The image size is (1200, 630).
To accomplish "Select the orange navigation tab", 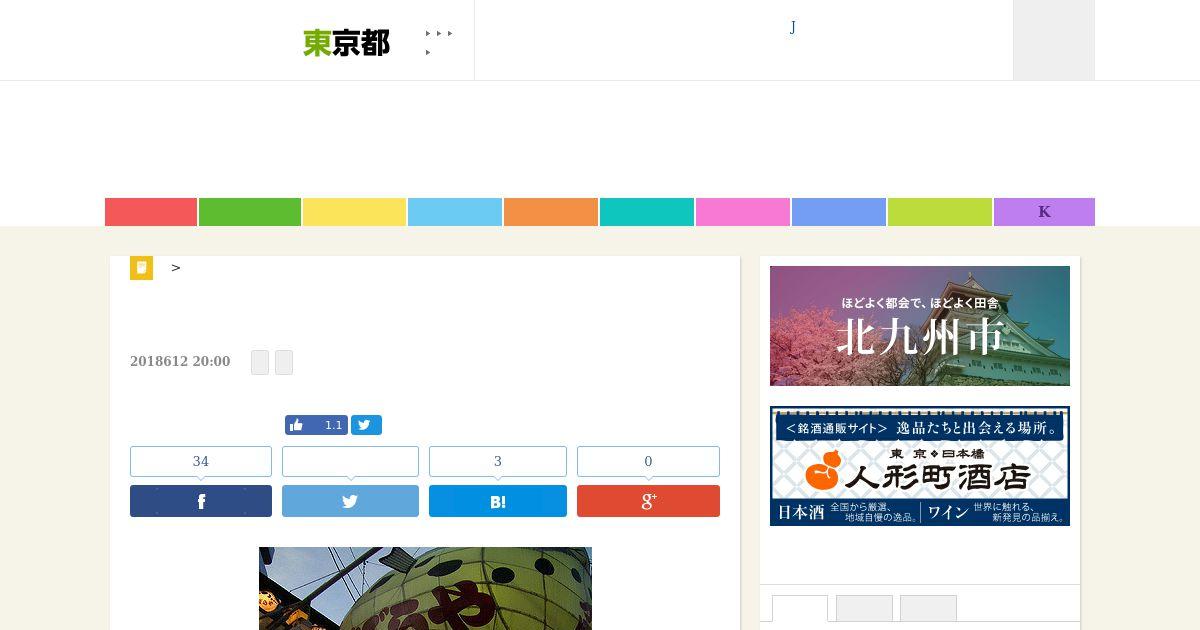I will pyautogui.click(x=551, y=212).
